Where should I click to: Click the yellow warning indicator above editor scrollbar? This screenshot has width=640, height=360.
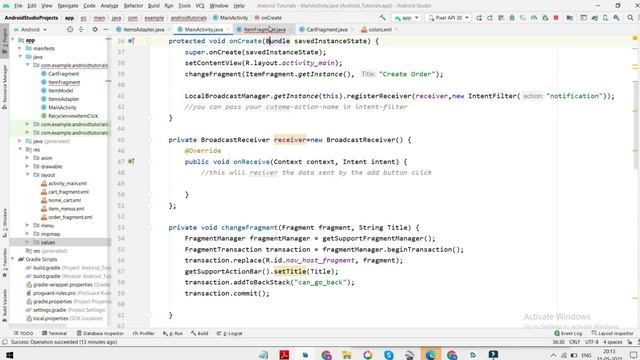(x=635, y=38)
